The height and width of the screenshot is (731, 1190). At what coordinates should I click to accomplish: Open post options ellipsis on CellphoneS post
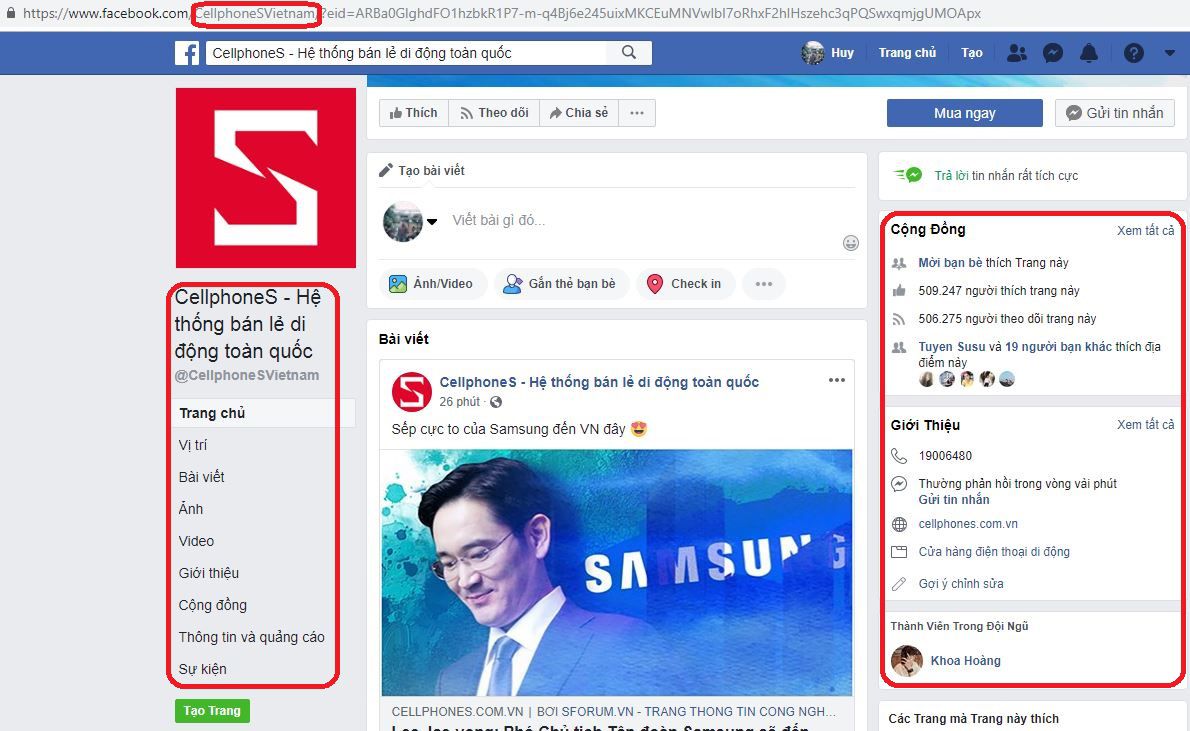836,380
